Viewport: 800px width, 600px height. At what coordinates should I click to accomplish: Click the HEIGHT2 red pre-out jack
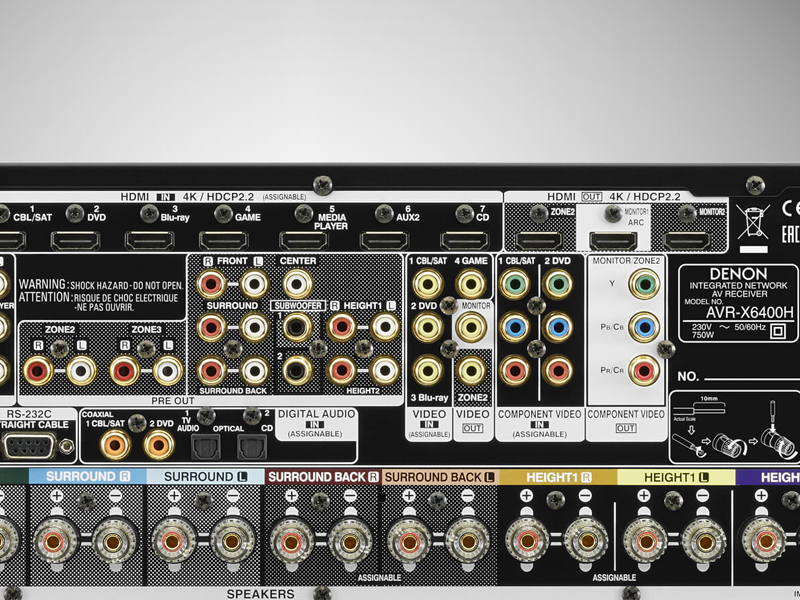pyautogui.click(x=341, y=370)
